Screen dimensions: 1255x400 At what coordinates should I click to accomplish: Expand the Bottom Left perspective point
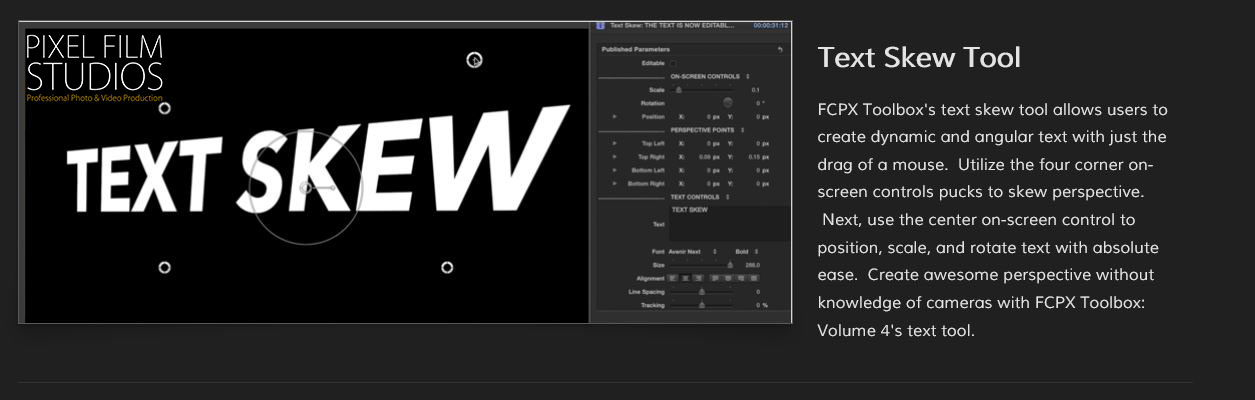[615, 170]
